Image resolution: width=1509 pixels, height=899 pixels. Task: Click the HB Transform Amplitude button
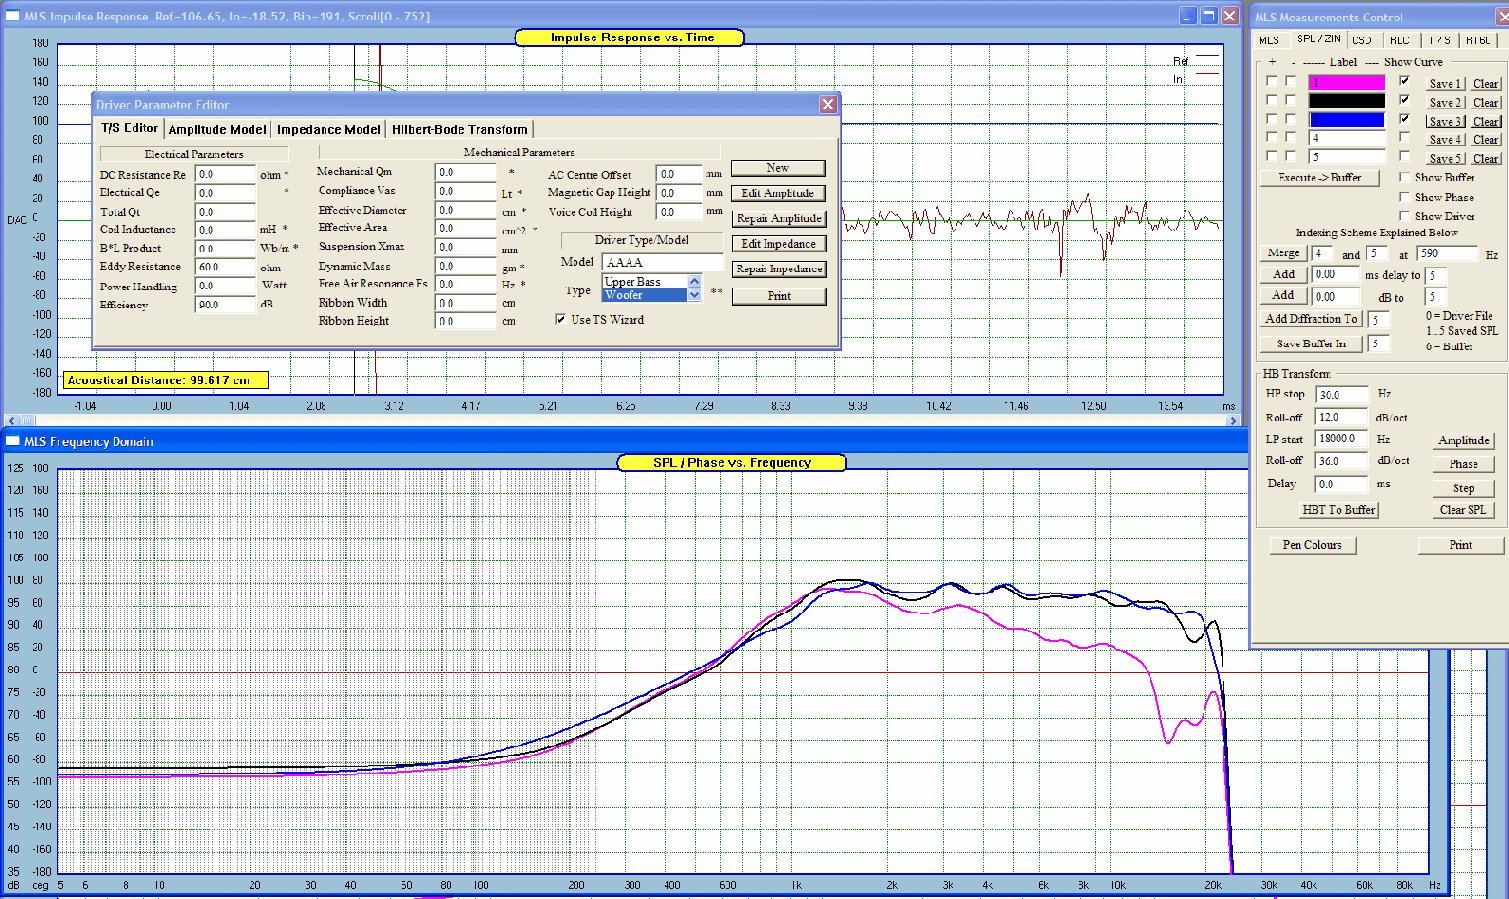(1464, 441)
